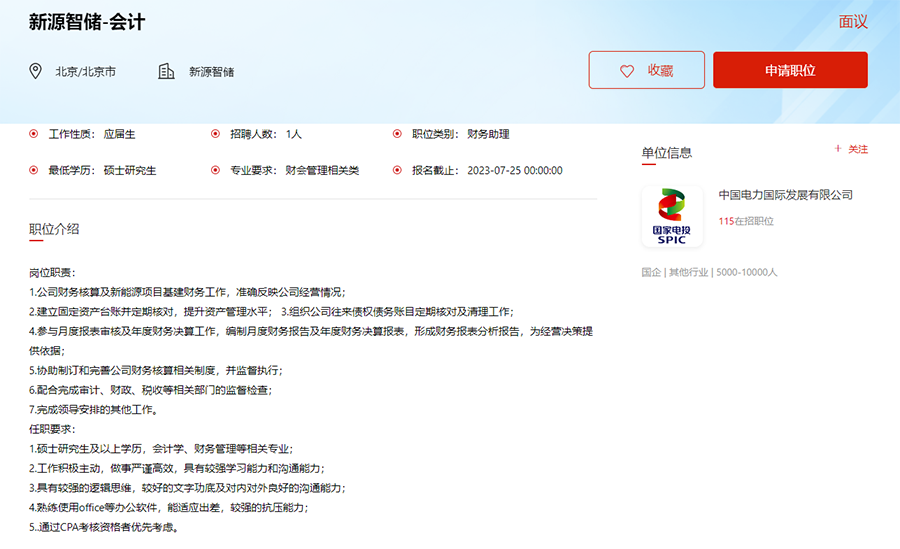This screenshot has width=900, height=549.
Task: Click the heart icon in 收藏
Action: [627, 71]
